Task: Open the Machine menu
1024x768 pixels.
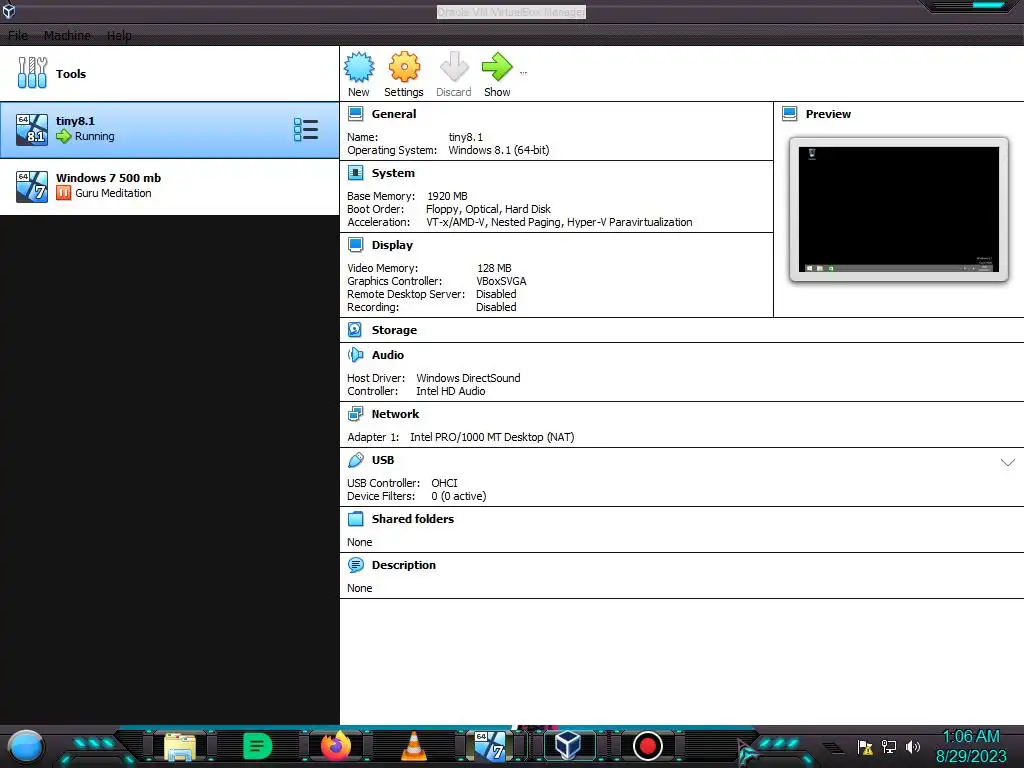Action: pos(67,35)
